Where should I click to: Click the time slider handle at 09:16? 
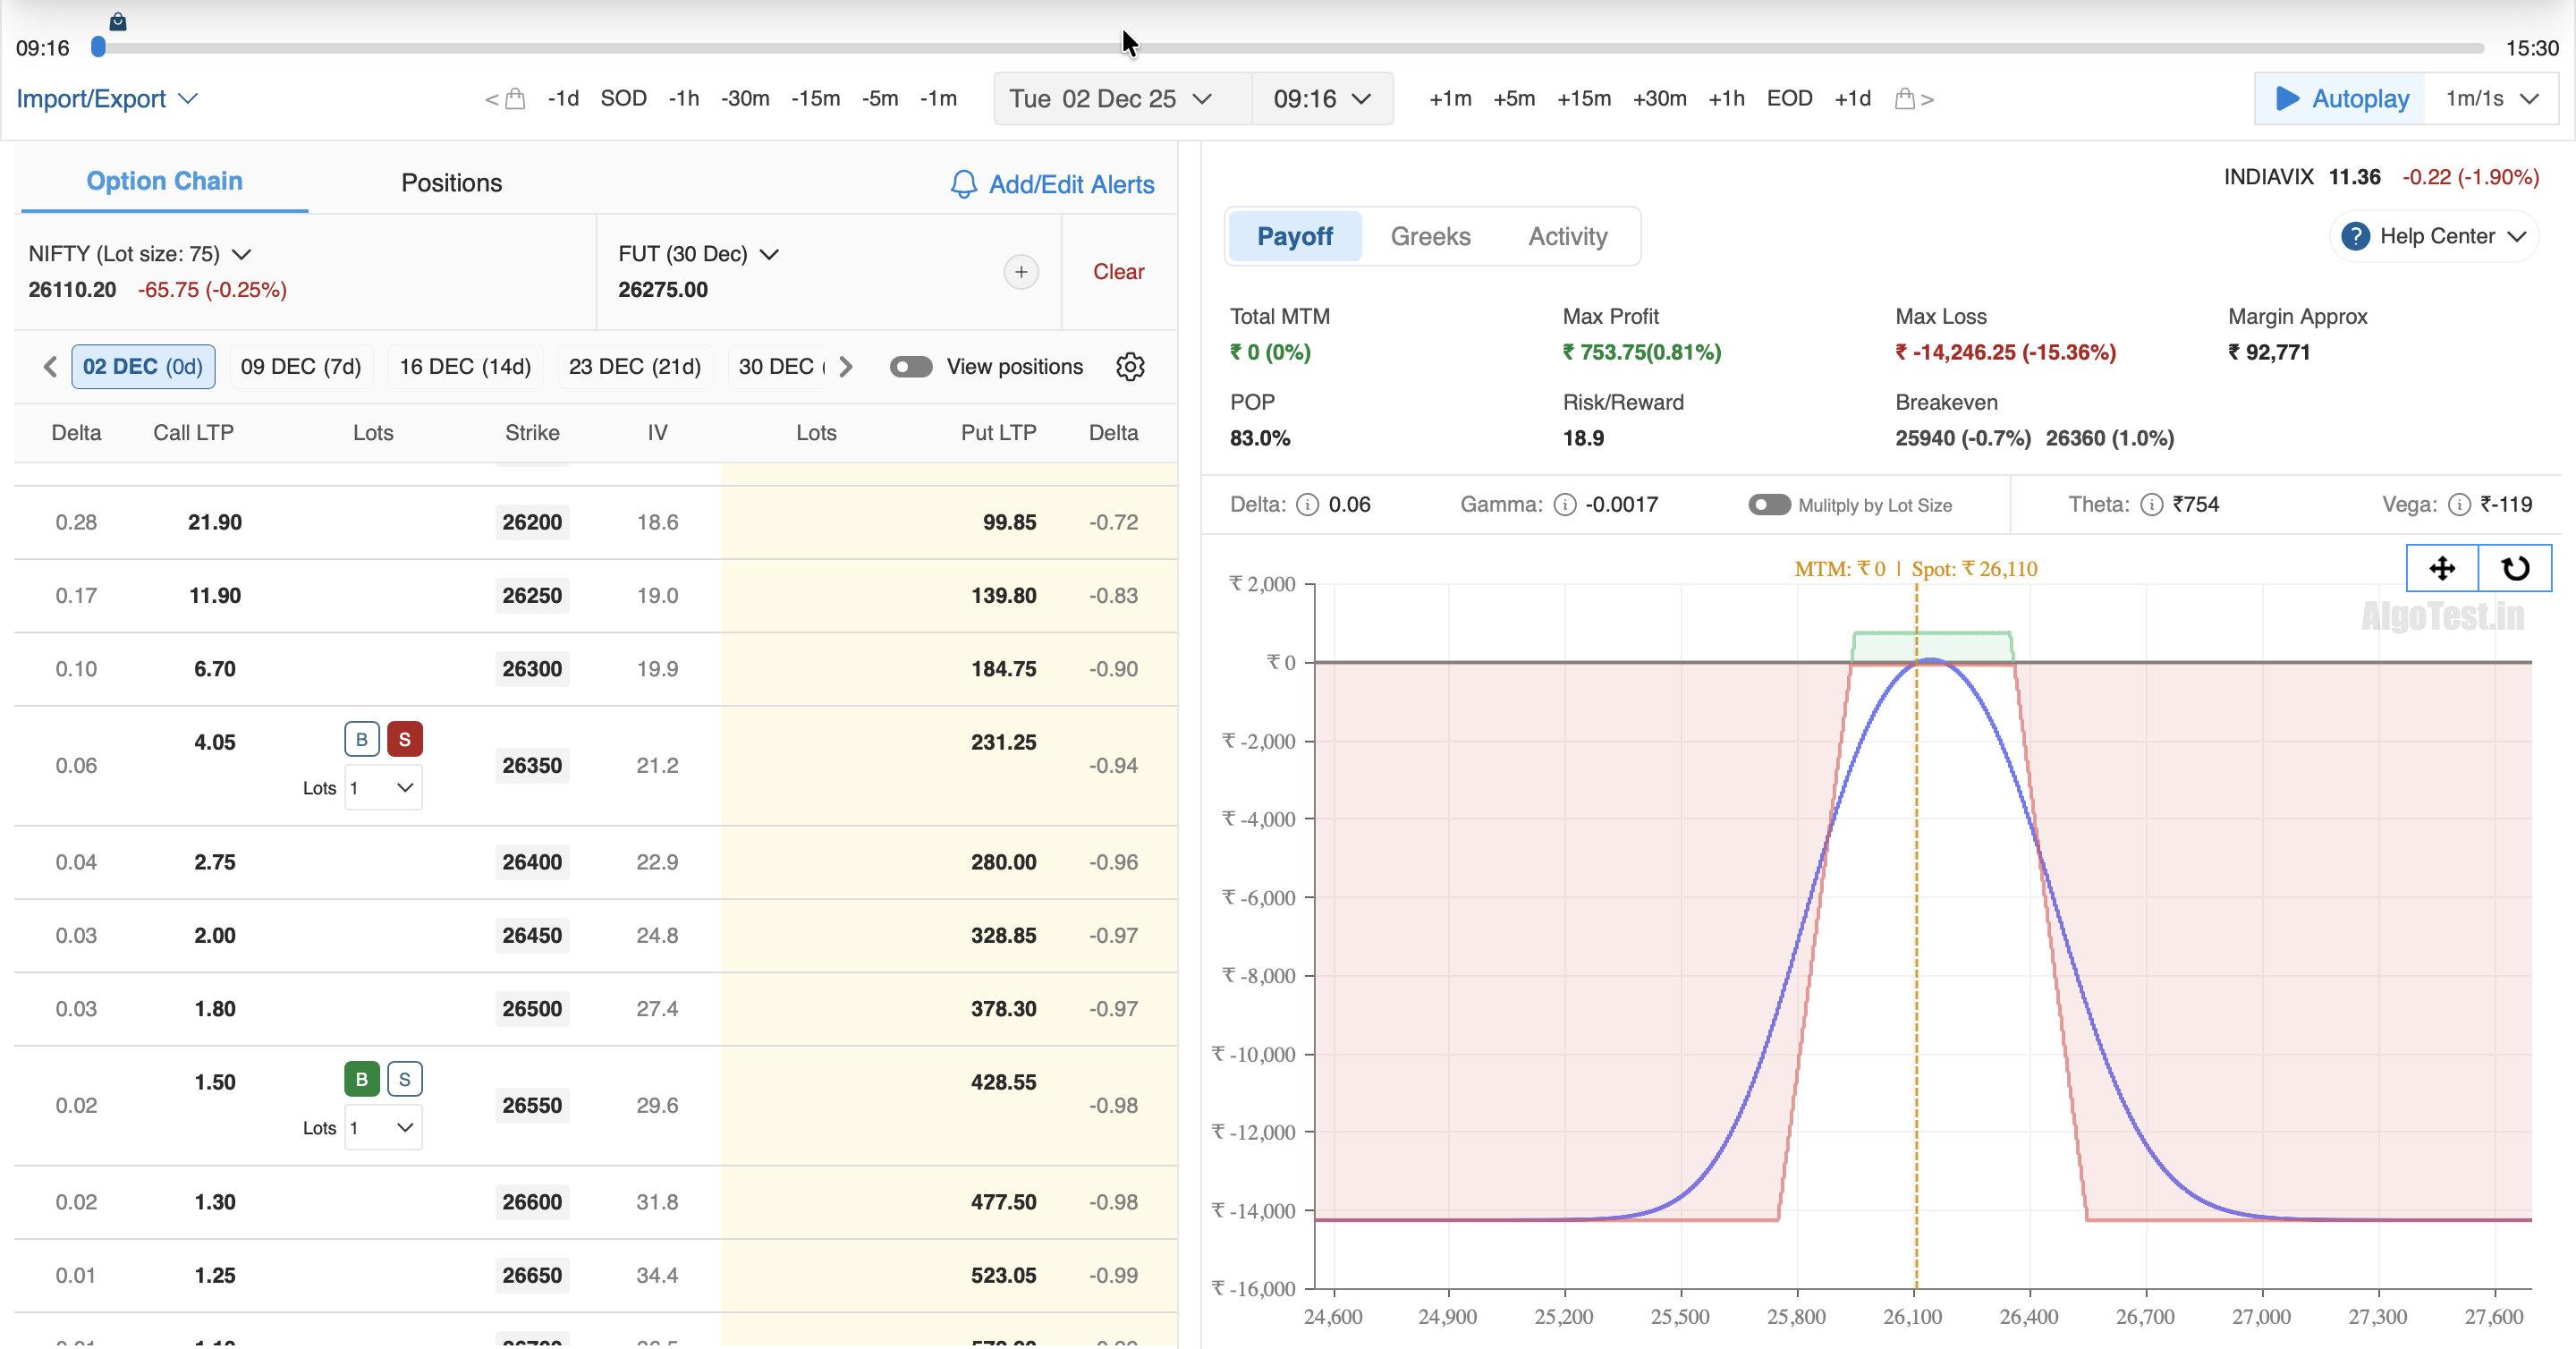(x=98, y=47)
